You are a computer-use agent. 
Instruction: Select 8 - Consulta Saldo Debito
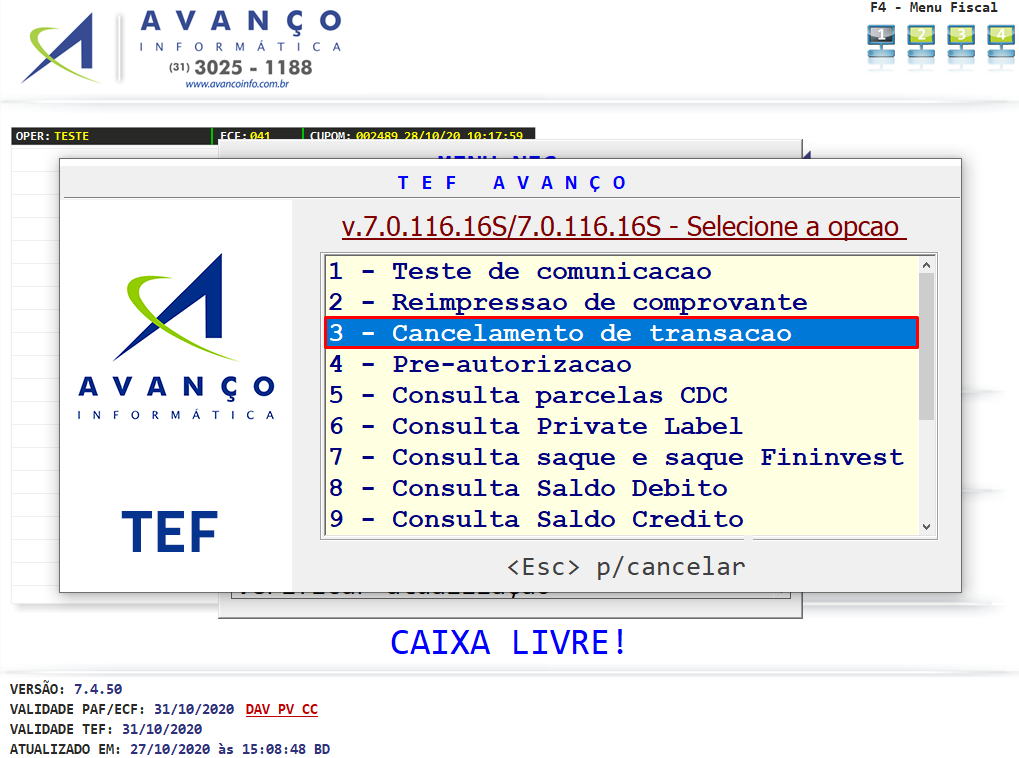pyautogui.click(x=621, y=488)
